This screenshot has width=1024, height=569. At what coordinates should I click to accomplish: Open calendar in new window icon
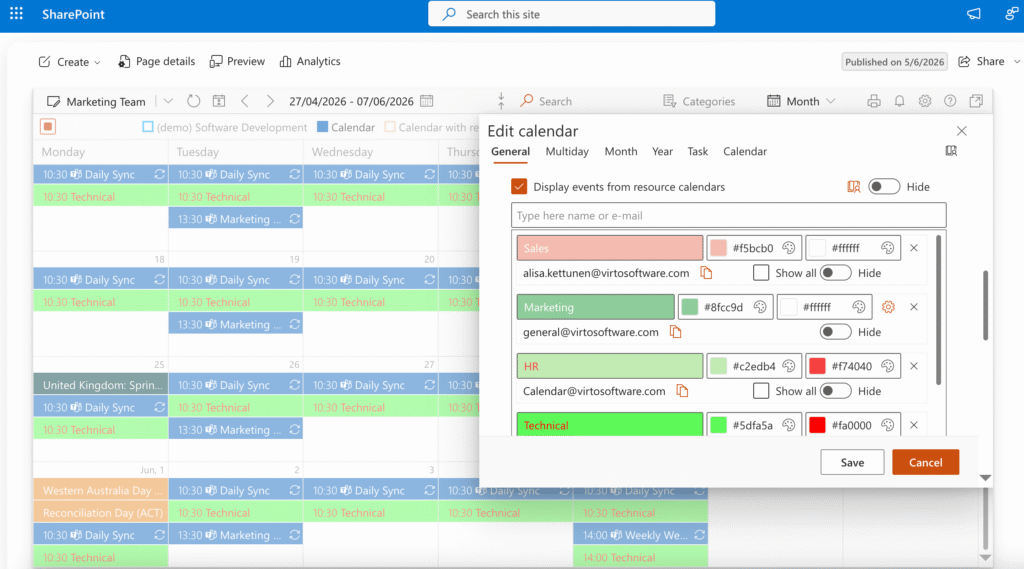(976, 101)
